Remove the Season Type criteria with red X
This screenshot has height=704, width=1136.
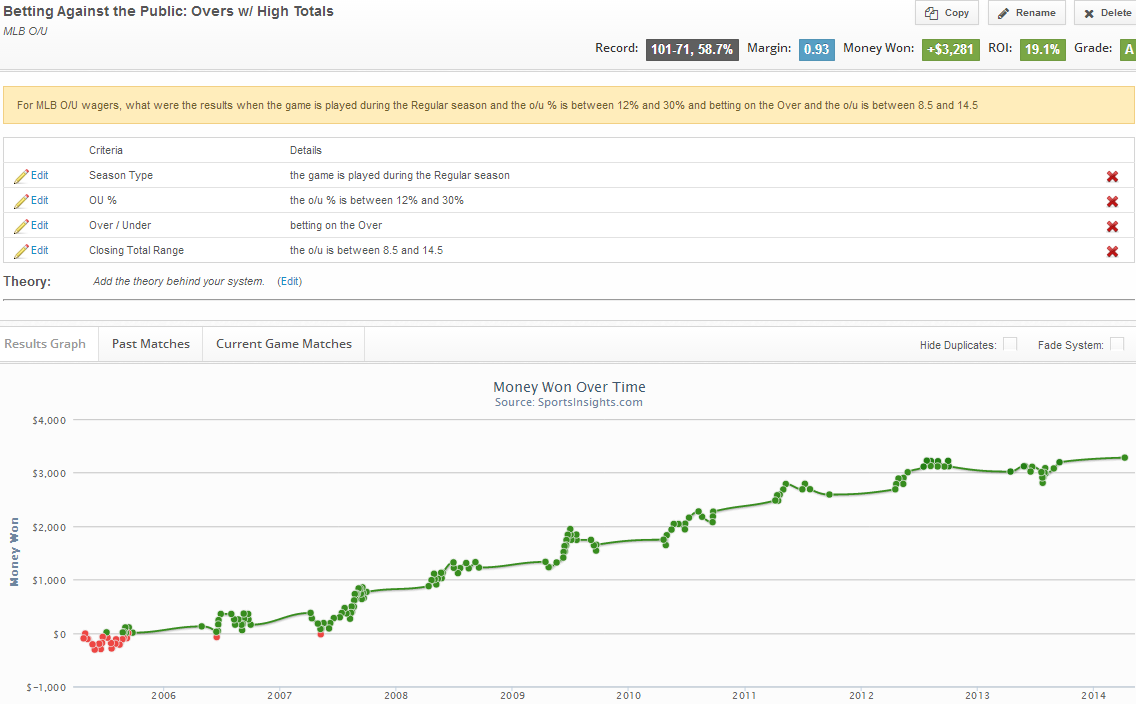point(1112,176)
